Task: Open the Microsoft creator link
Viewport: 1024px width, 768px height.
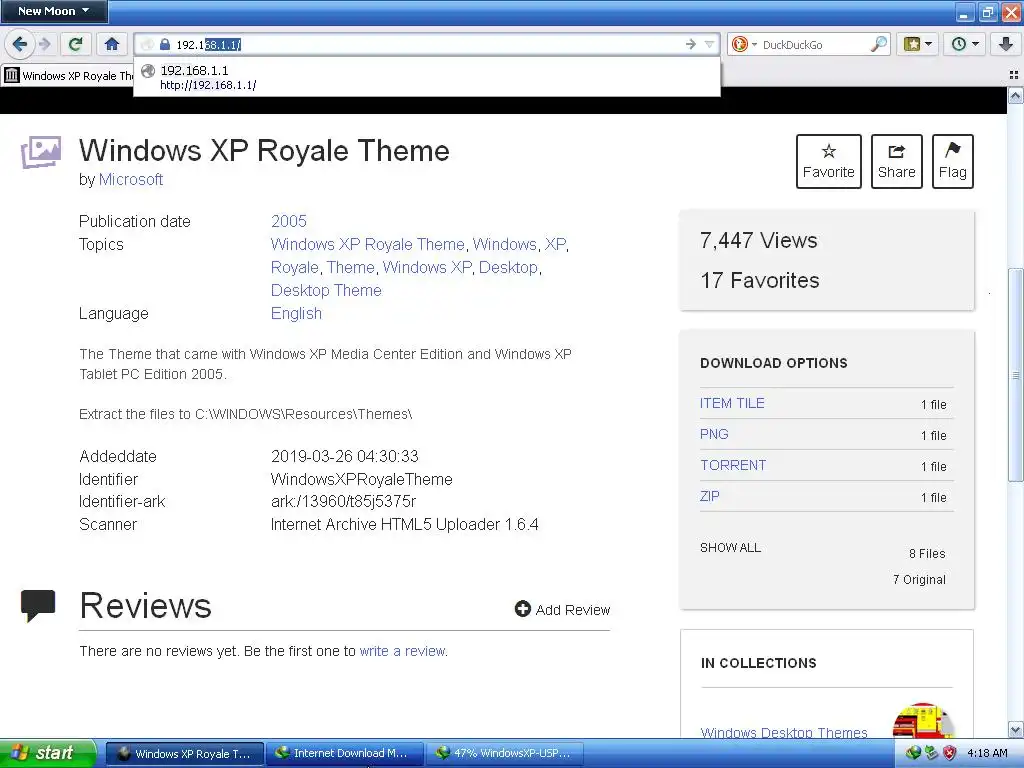Action: tap(131, 180)
